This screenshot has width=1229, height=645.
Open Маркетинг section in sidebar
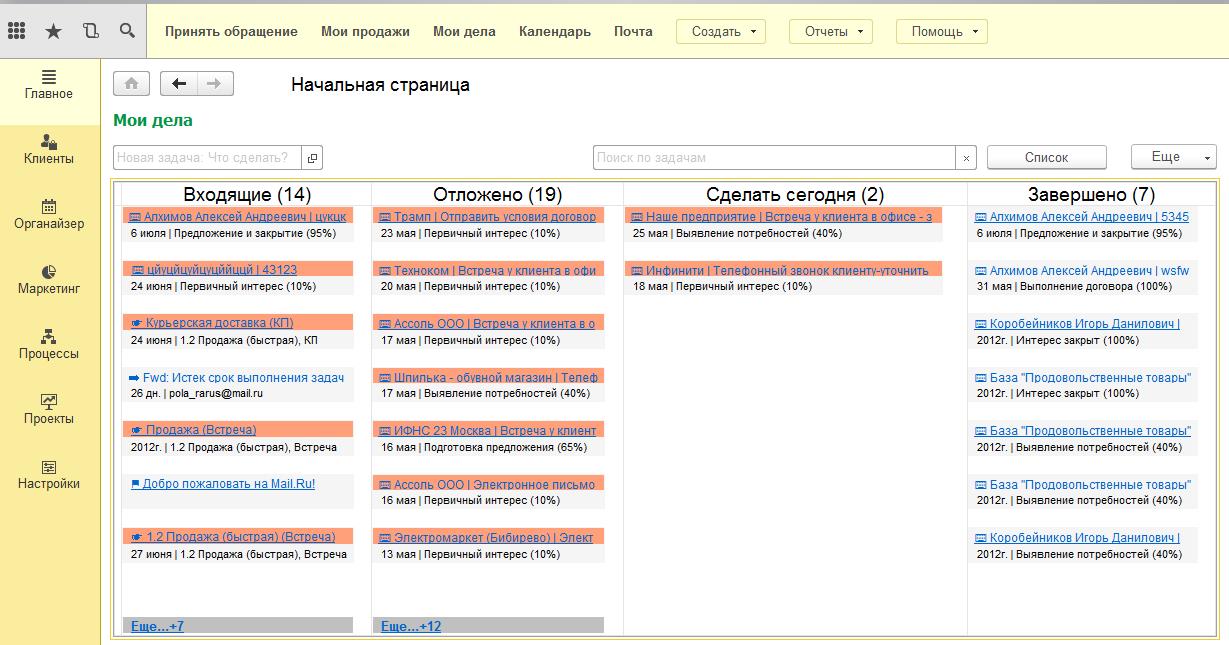click(x=49, y=279)
